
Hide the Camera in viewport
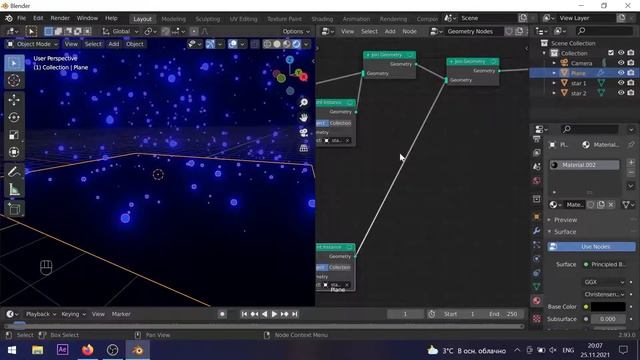621,63
